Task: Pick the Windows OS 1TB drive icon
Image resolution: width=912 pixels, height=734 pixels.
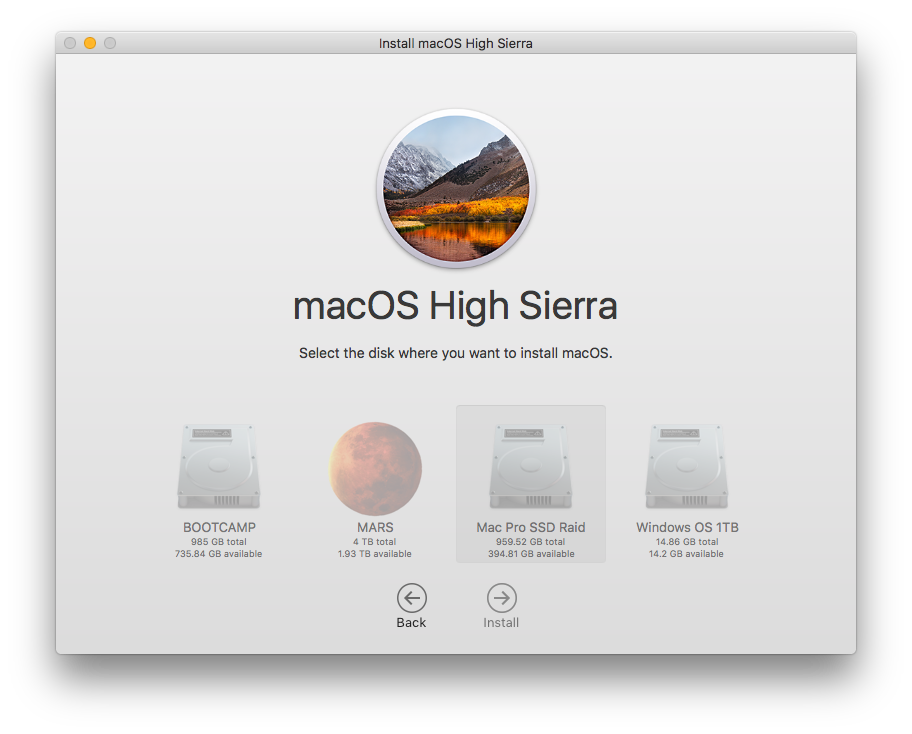Action: coord(686,467)
